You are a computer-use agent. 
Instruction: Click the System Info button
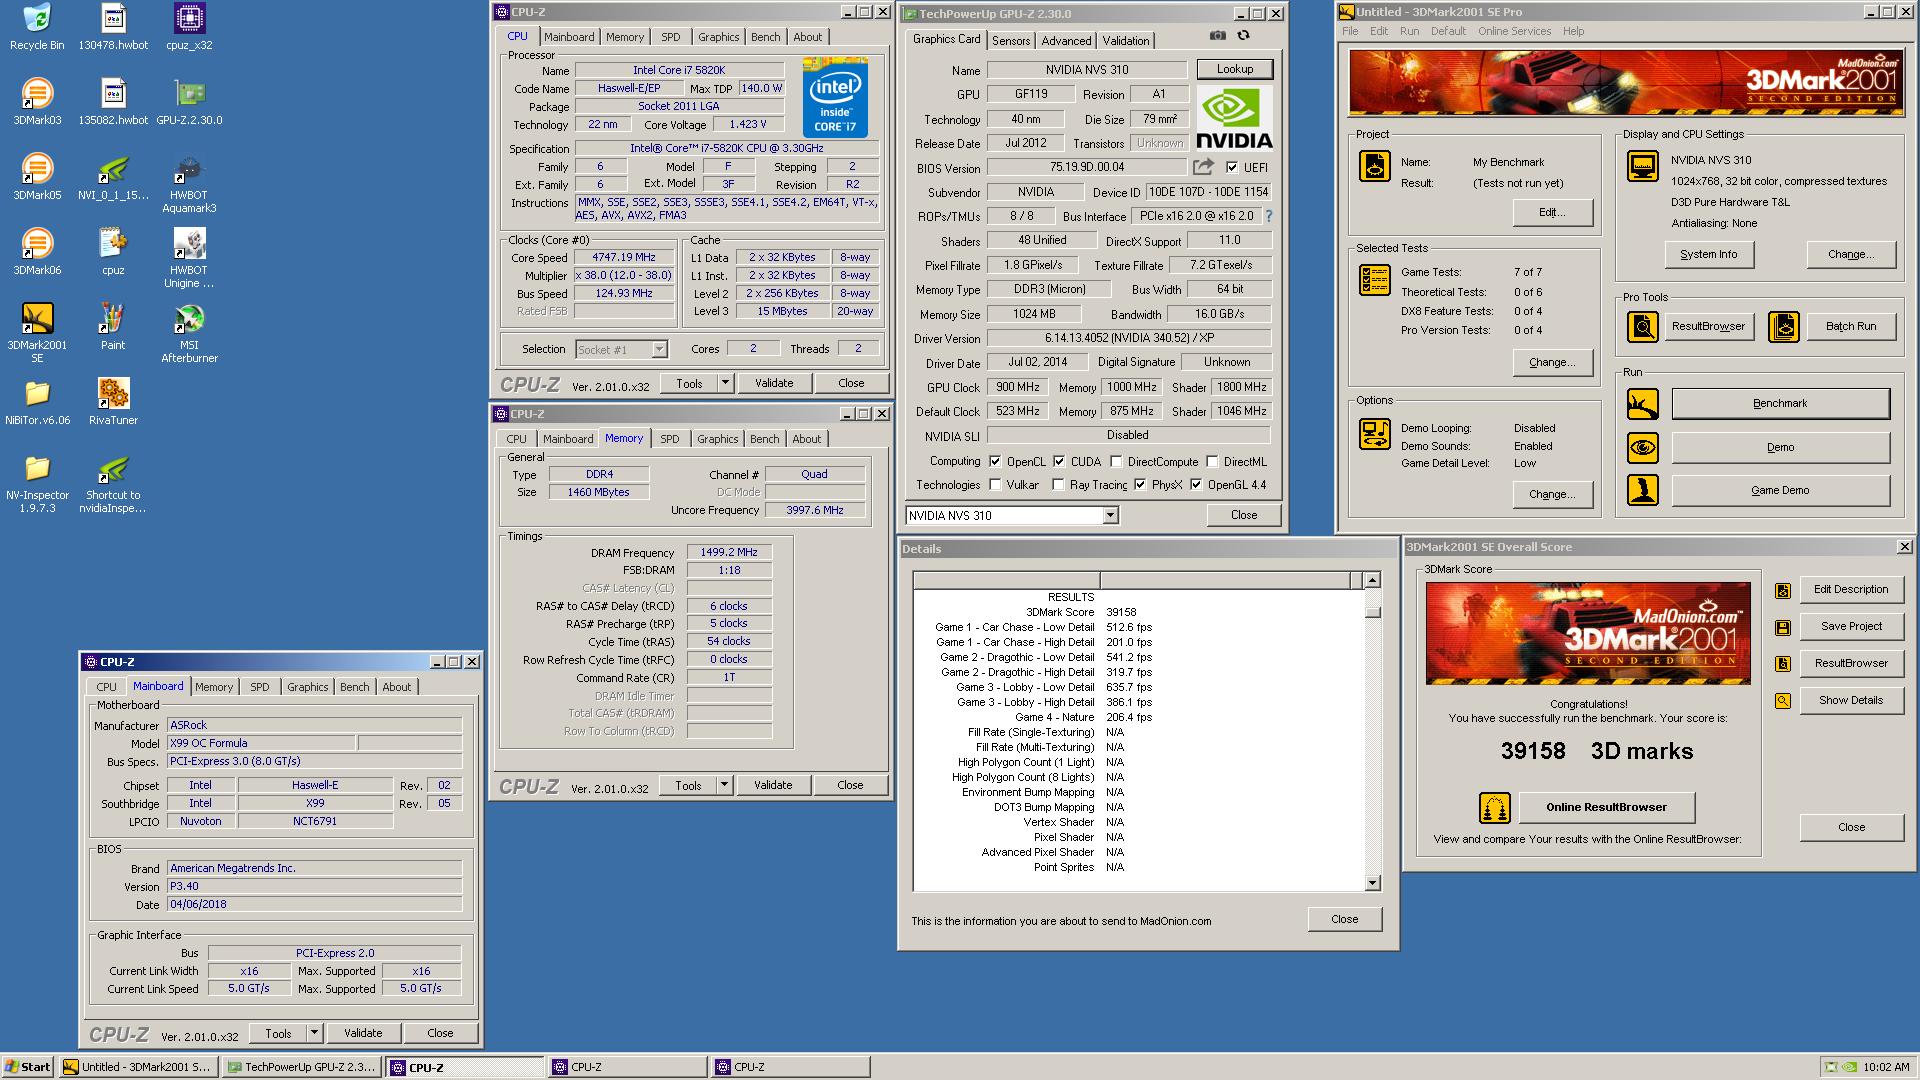pyautogui.click(x=1708, y=255)
